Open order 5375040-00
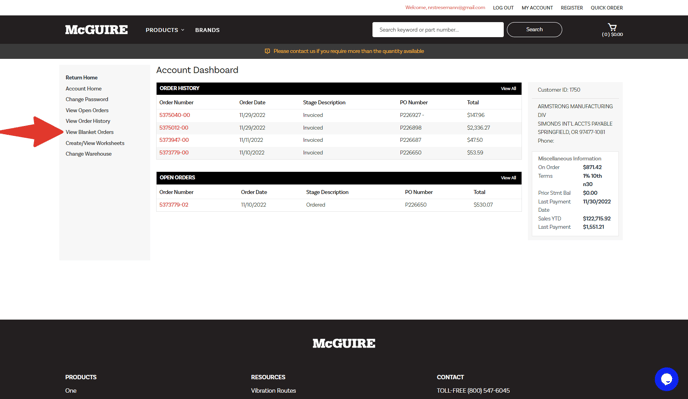The image size is (688, 399). click(x=175, y=115)
